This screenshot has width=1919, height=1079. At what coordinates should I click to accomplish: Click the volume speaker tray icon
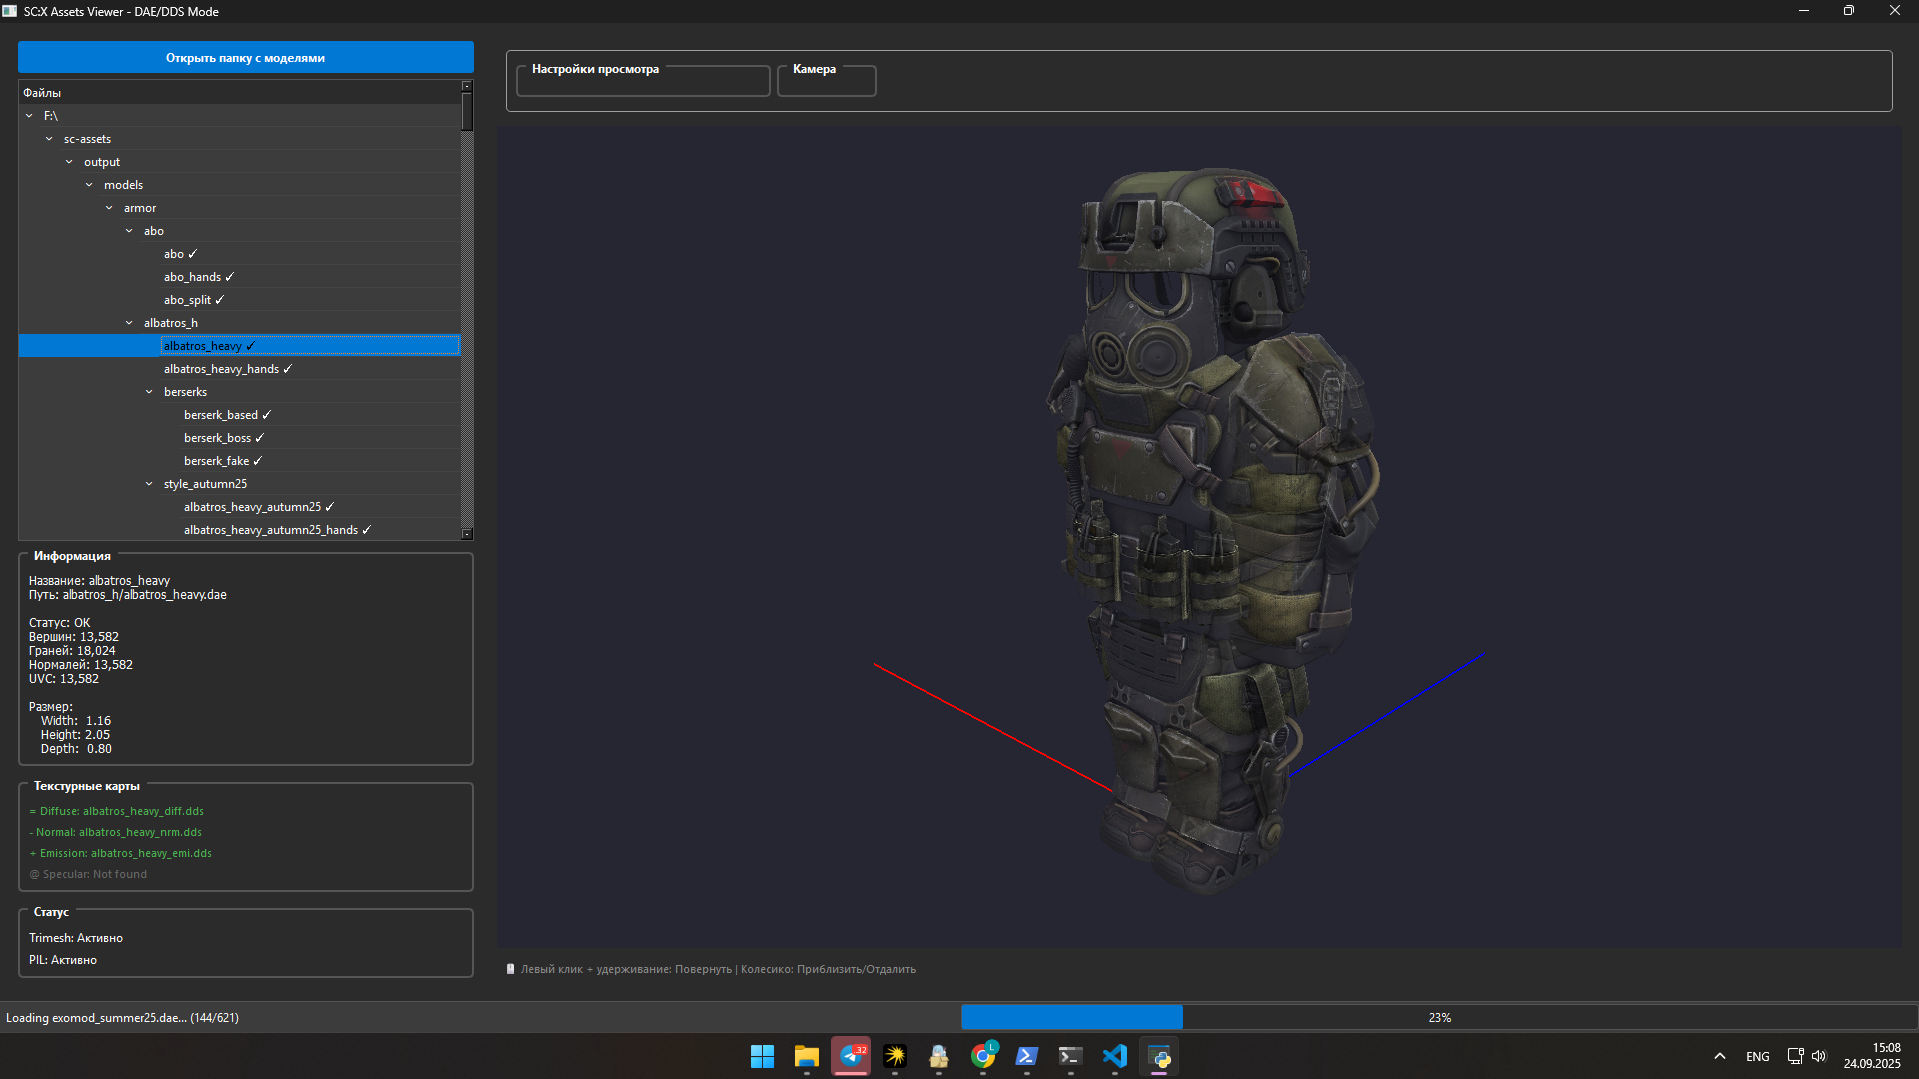point(1819,1056)
